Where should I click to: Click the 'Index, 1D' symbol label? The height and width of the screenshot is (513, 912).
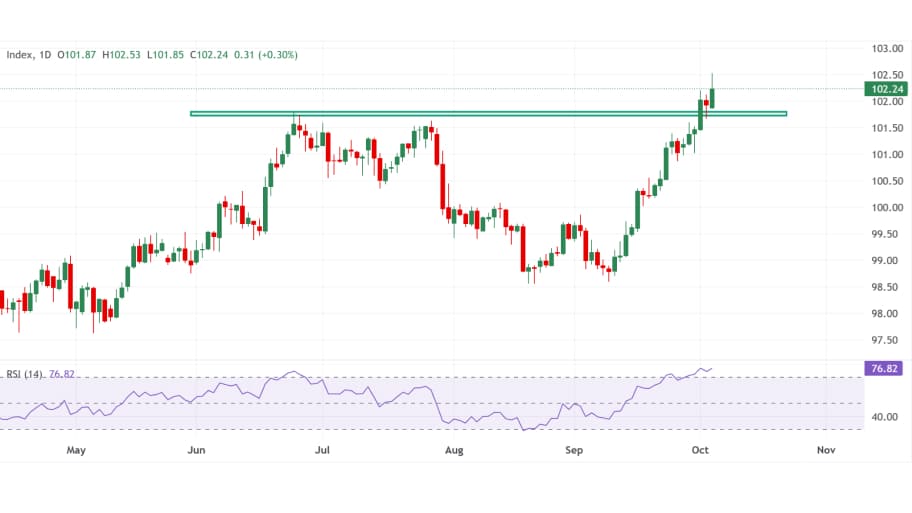pyautogui.click(x=28, y=55)
